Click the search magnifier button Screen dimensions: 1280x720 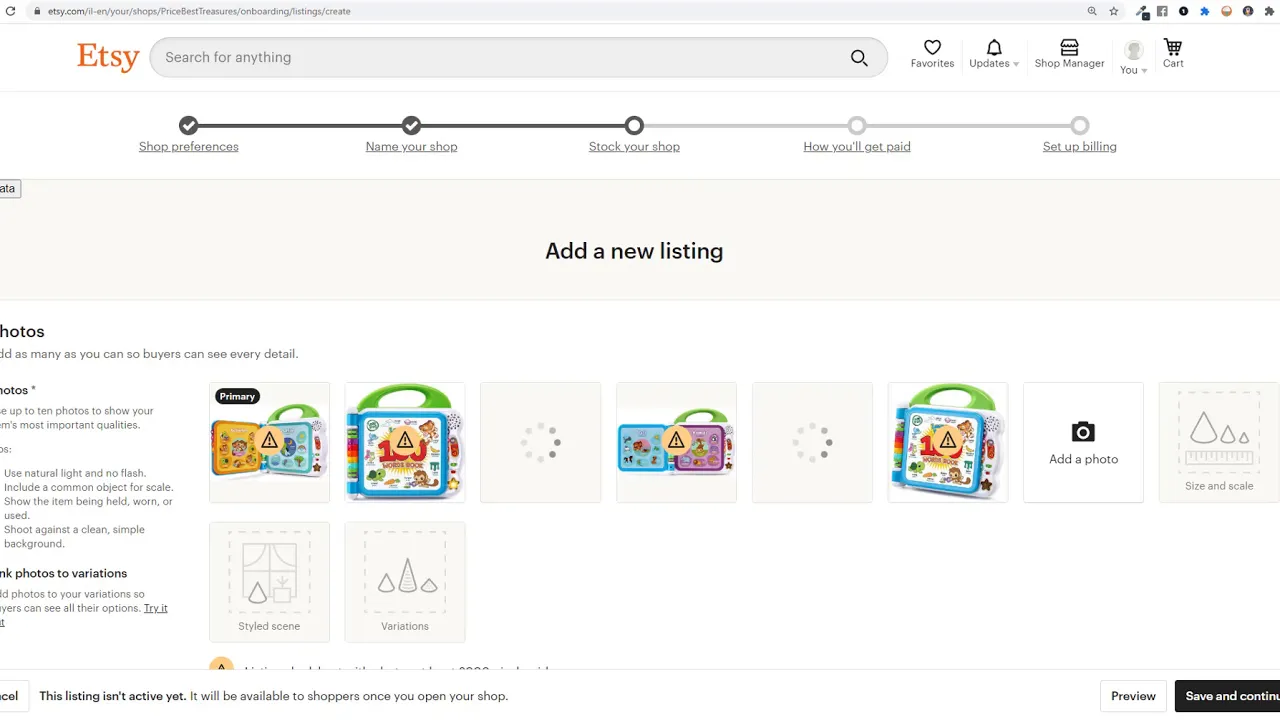pyautogui.click(x=859, y=58)
